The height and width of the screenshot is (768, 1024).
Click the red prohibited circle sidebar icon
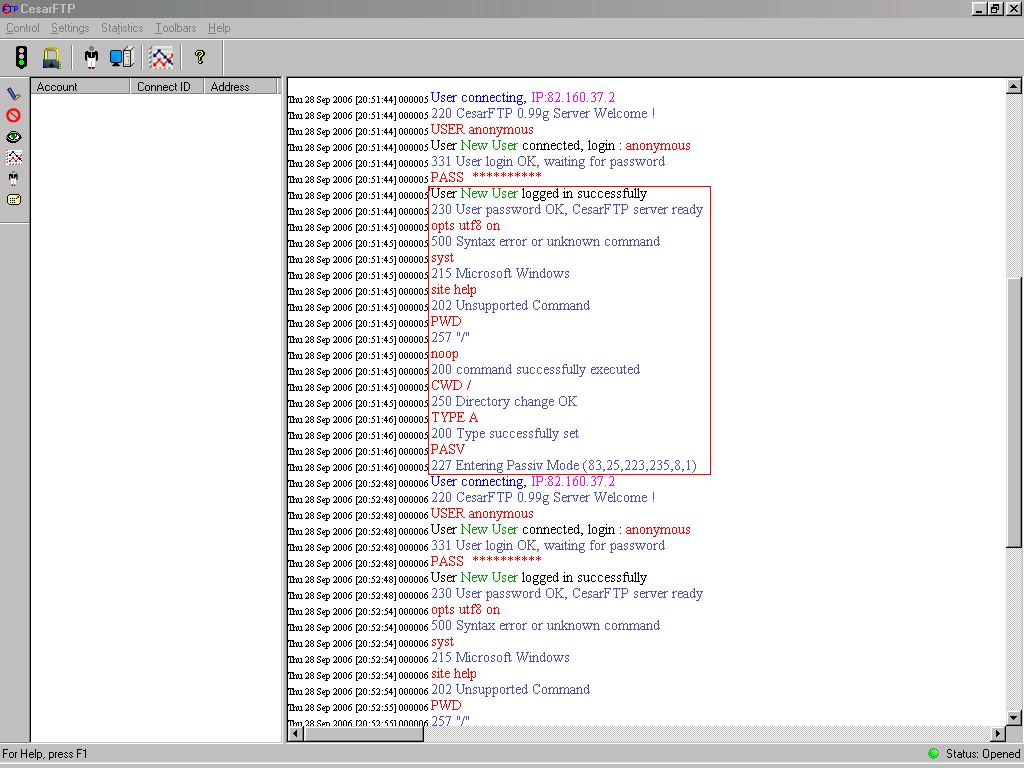13,116
